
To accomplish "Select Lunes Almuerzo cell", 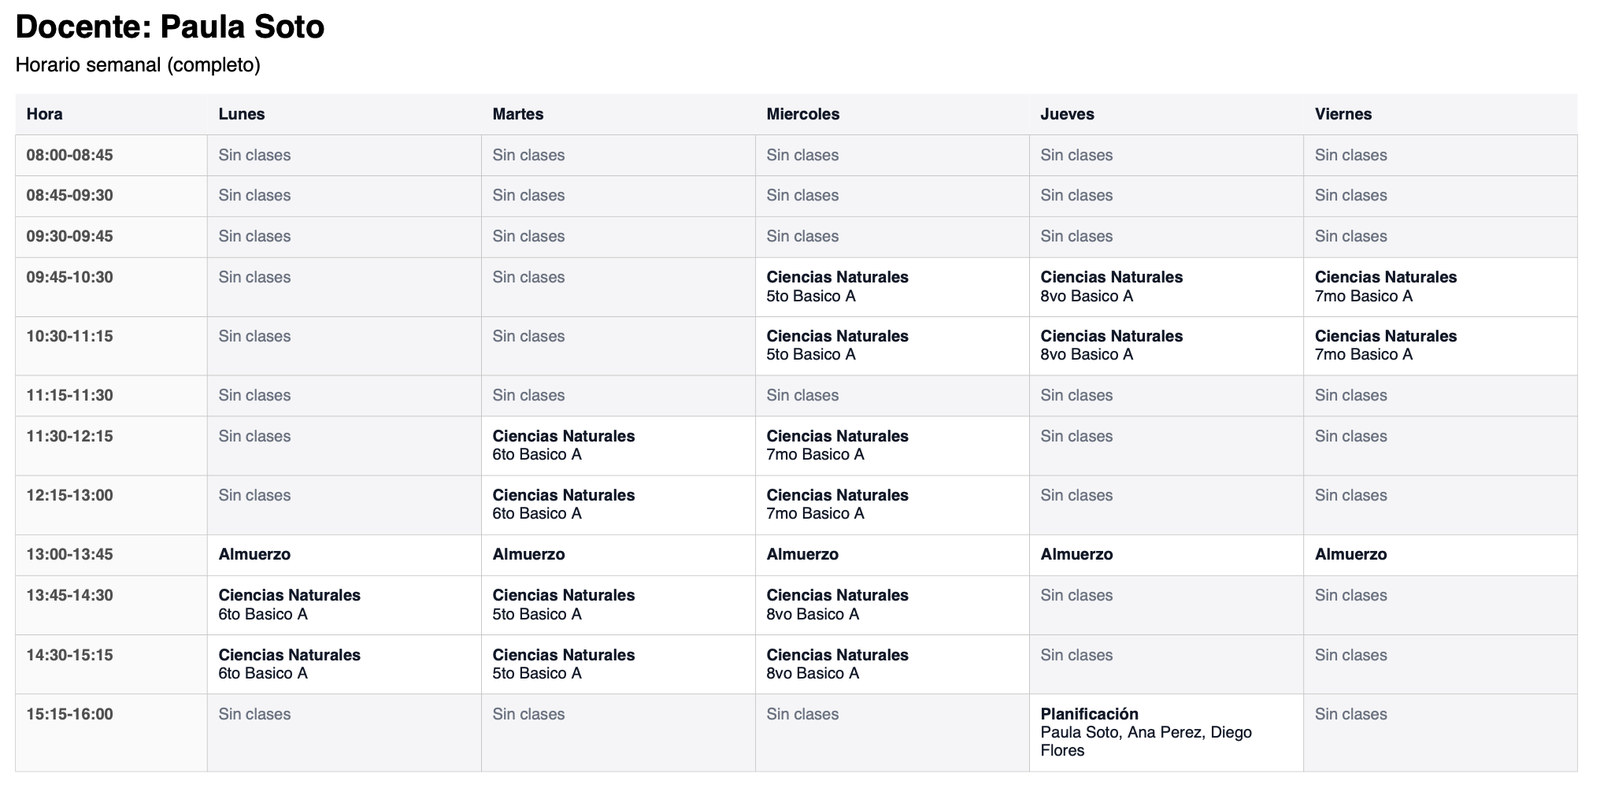I will point(255,554).
